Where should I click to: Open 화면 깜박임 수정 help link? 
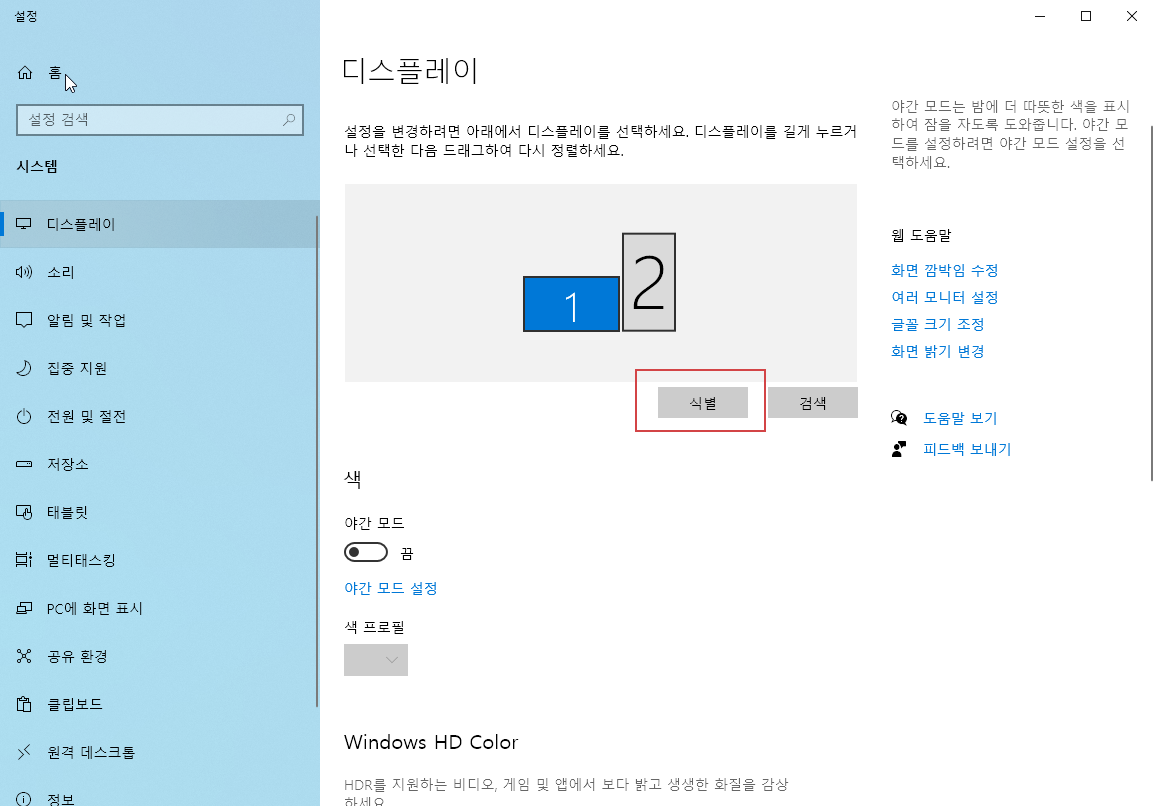(x=944, y=270)
